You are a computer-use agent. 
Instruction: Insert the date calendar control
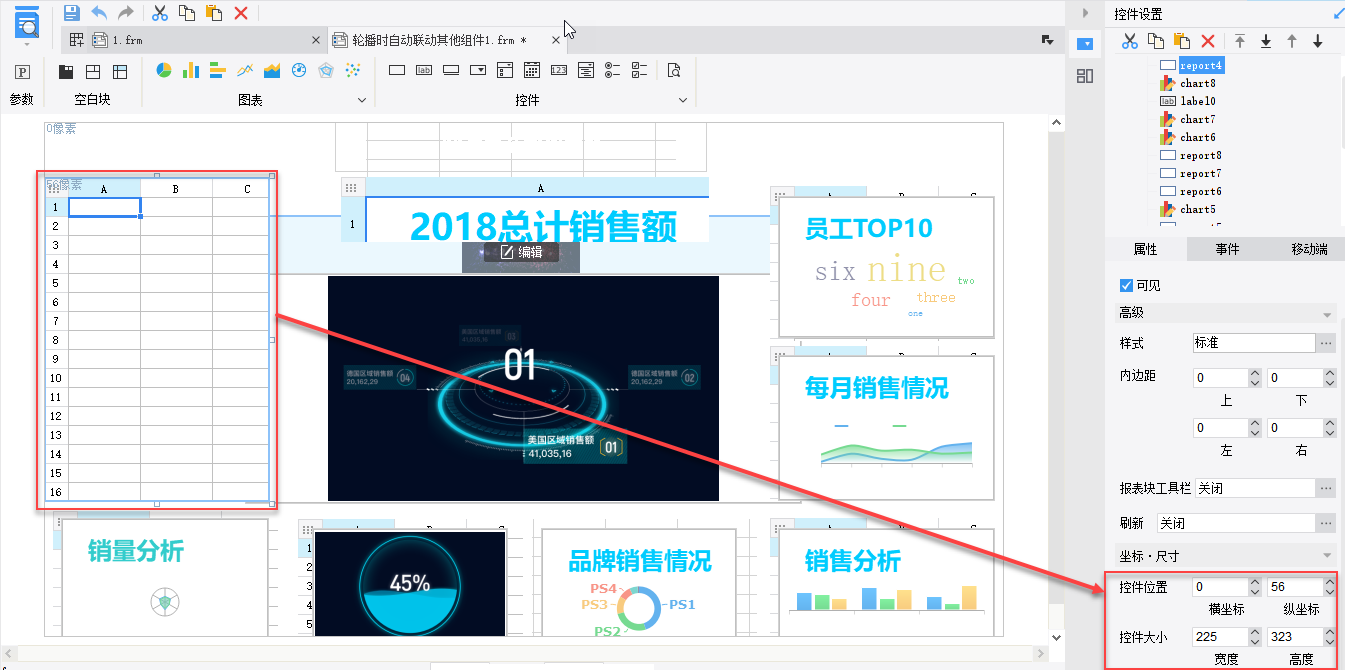[532, 70]
